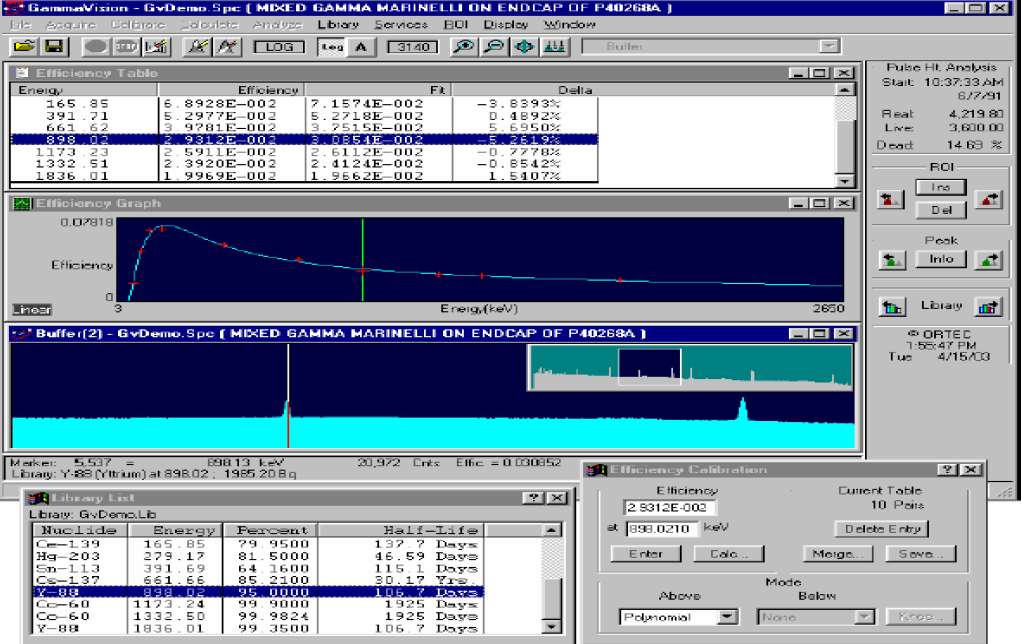Toggle the Linear label on Efficiency Graph
This screenshot has height=644, width=1021.
click(x=32, y=309)
